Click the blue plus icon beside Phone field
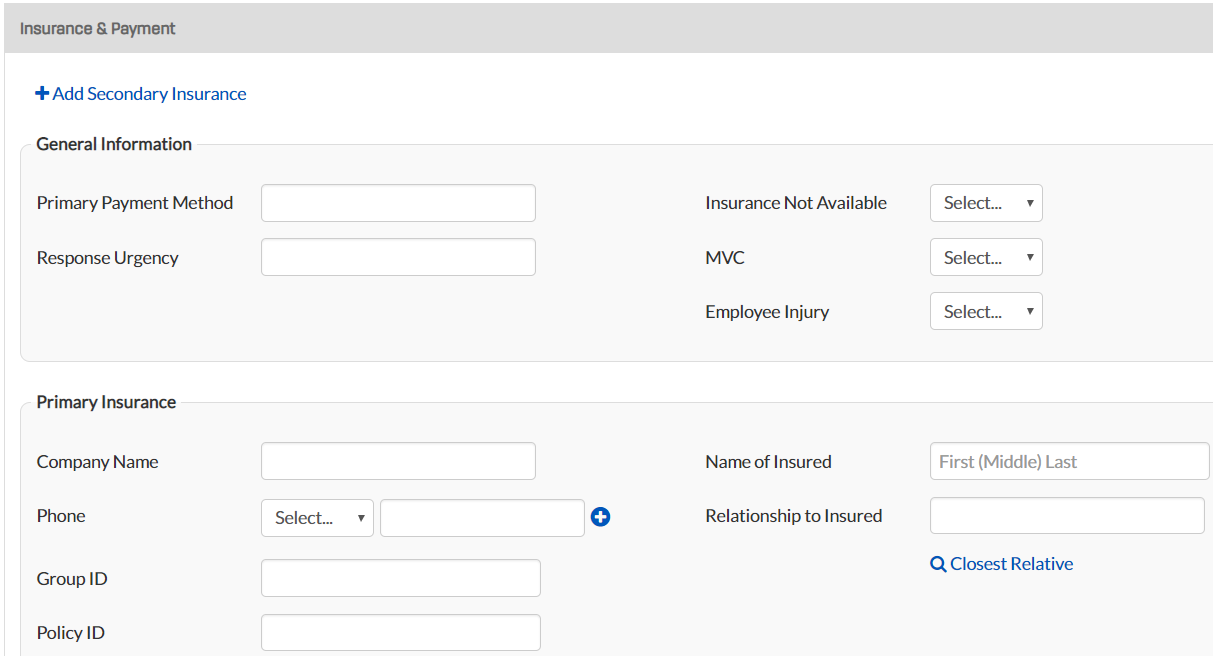Image resolution: width=1213 pixels, height=656 pixels. tap(600, 517)
